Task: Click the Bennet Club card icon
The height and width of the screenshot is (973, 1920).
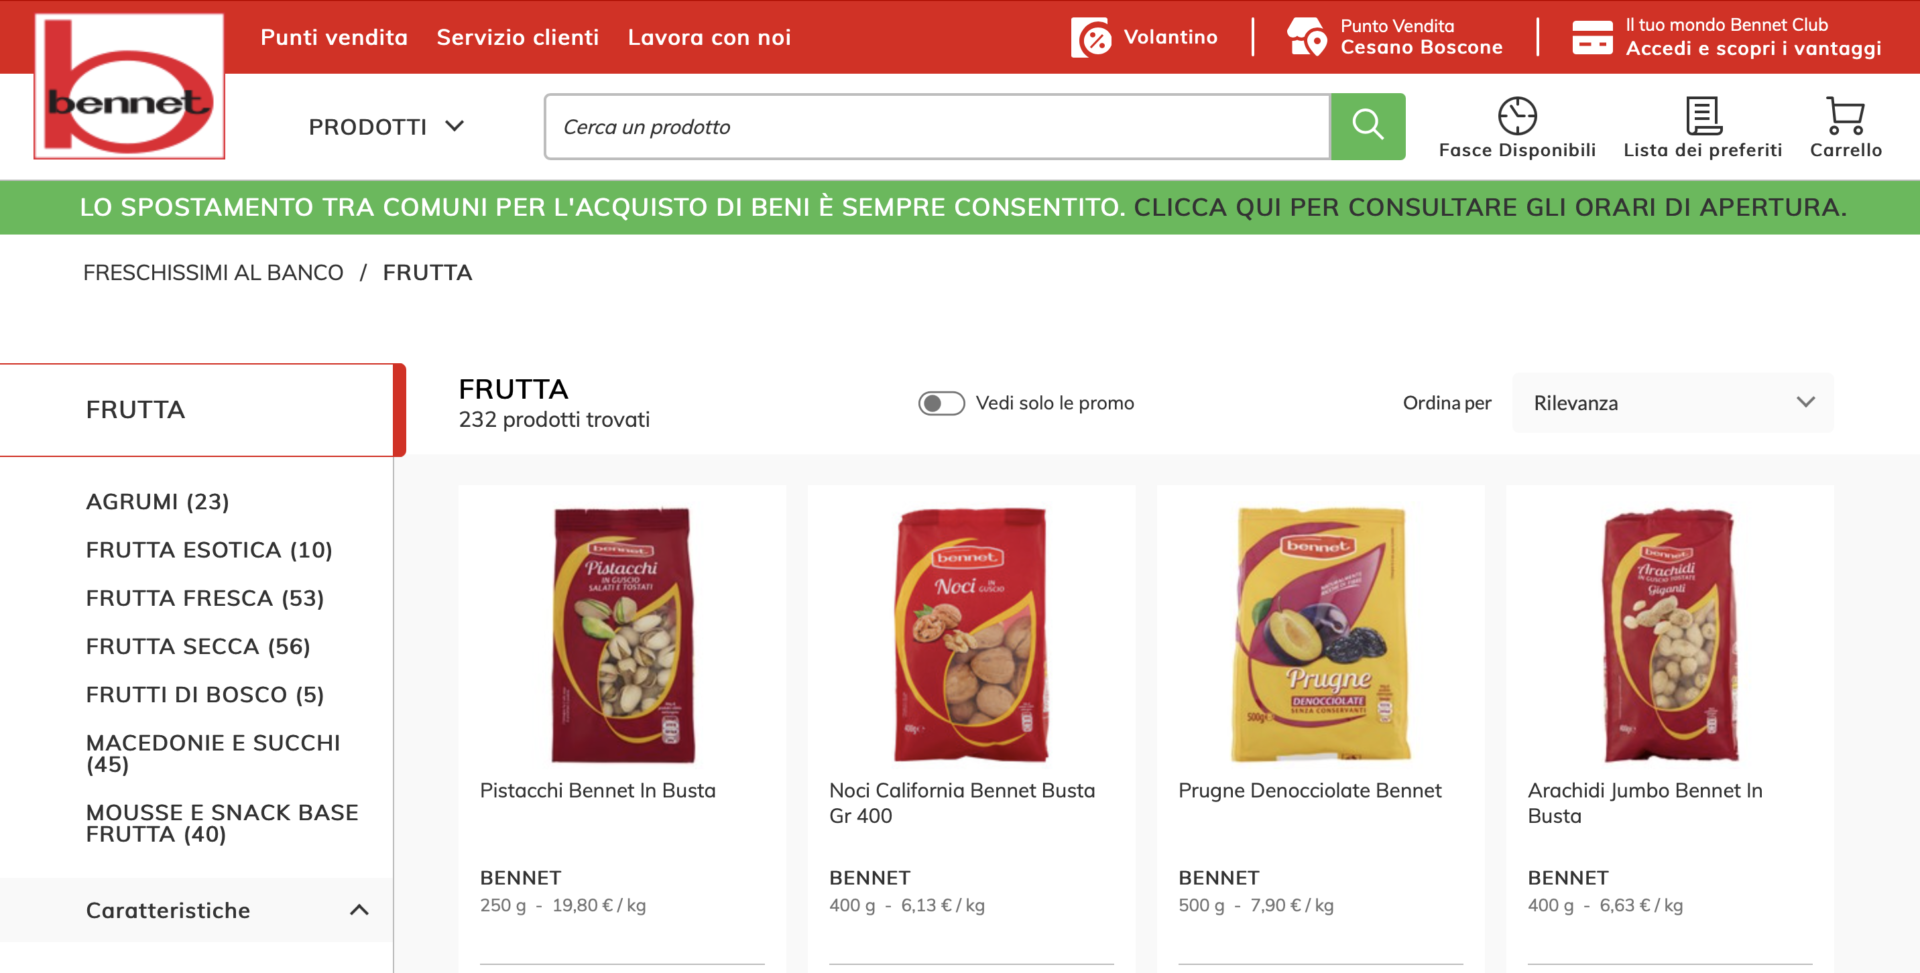Action: click(1592, 37)
